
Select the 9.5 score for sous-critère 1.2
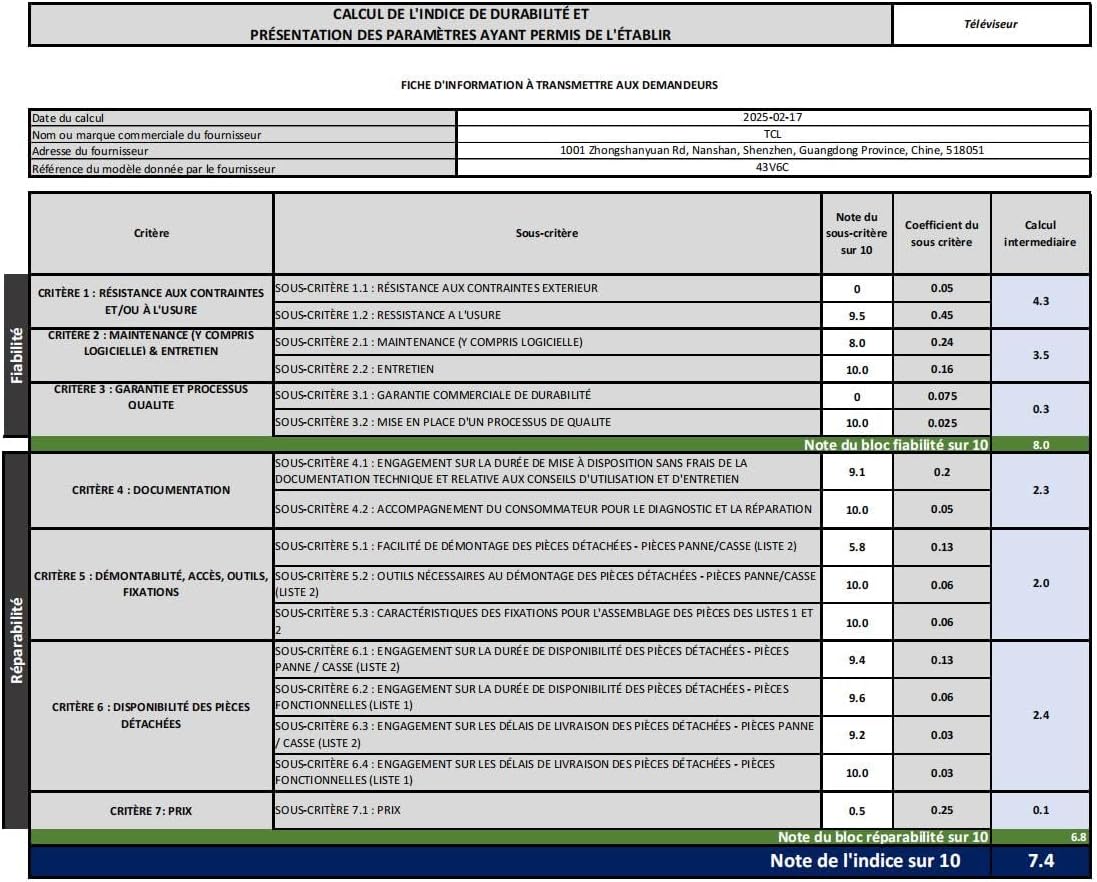pos(856,316)
